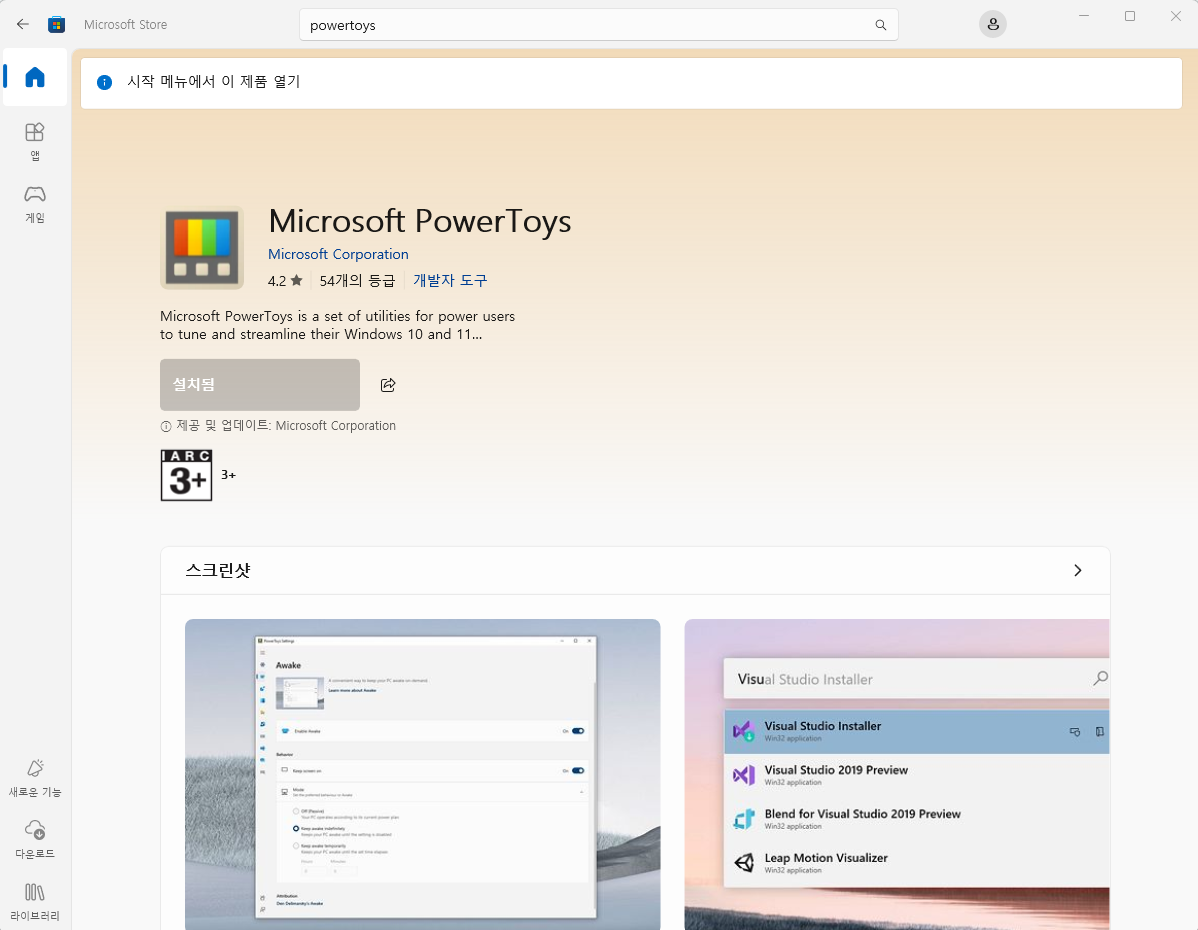Open the Awake settings screenshot thumbnail
This screenshot has width=1198, height=930.
click(x=423, y=774)
